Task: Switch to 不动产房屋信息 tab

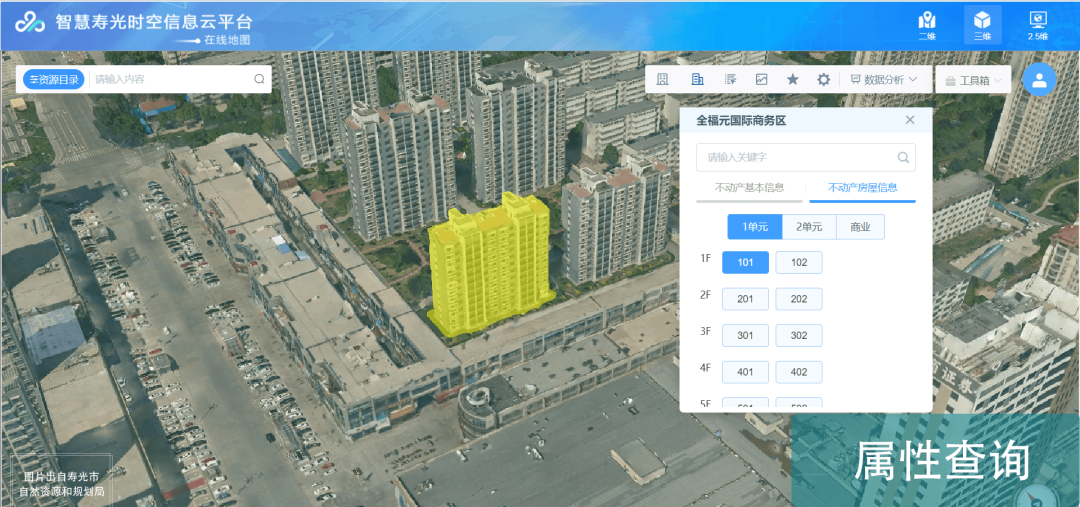Action: (862, 187)
